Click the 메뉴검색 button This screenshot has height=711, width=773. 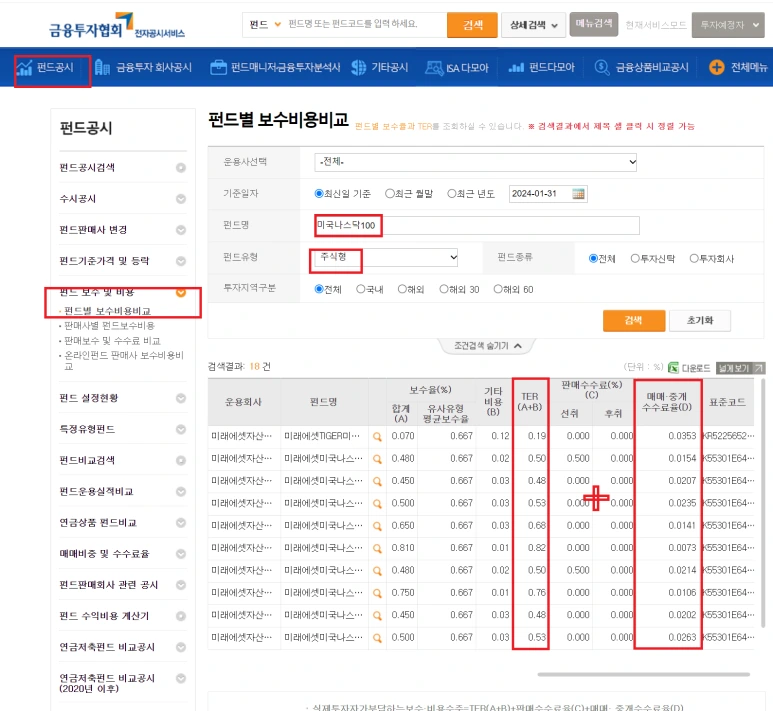(594, 24)
